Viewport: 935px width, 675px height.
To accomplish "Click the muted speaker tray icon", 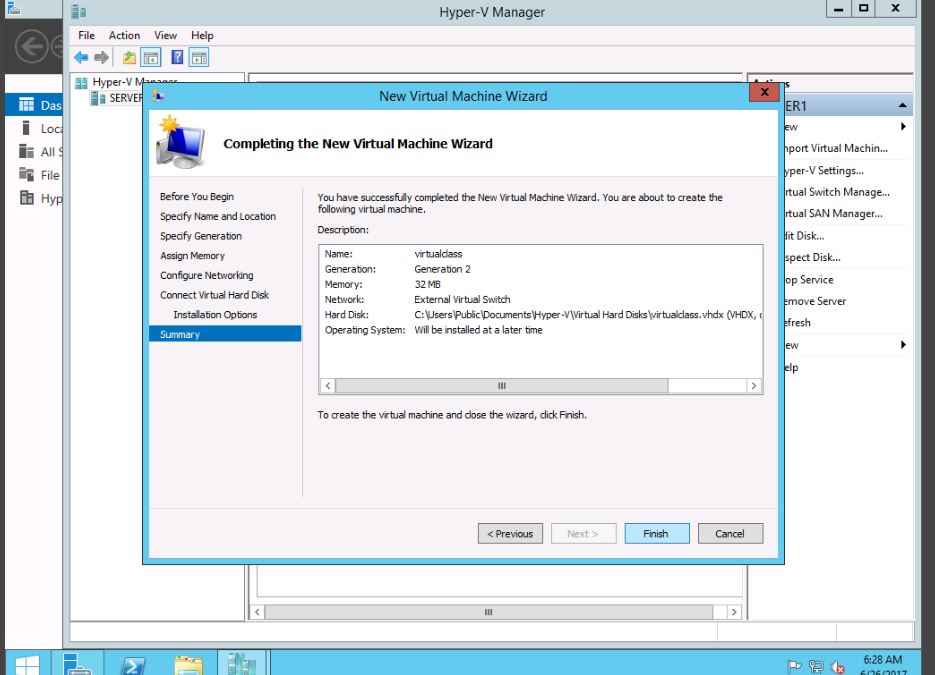I will click(838, 667).
